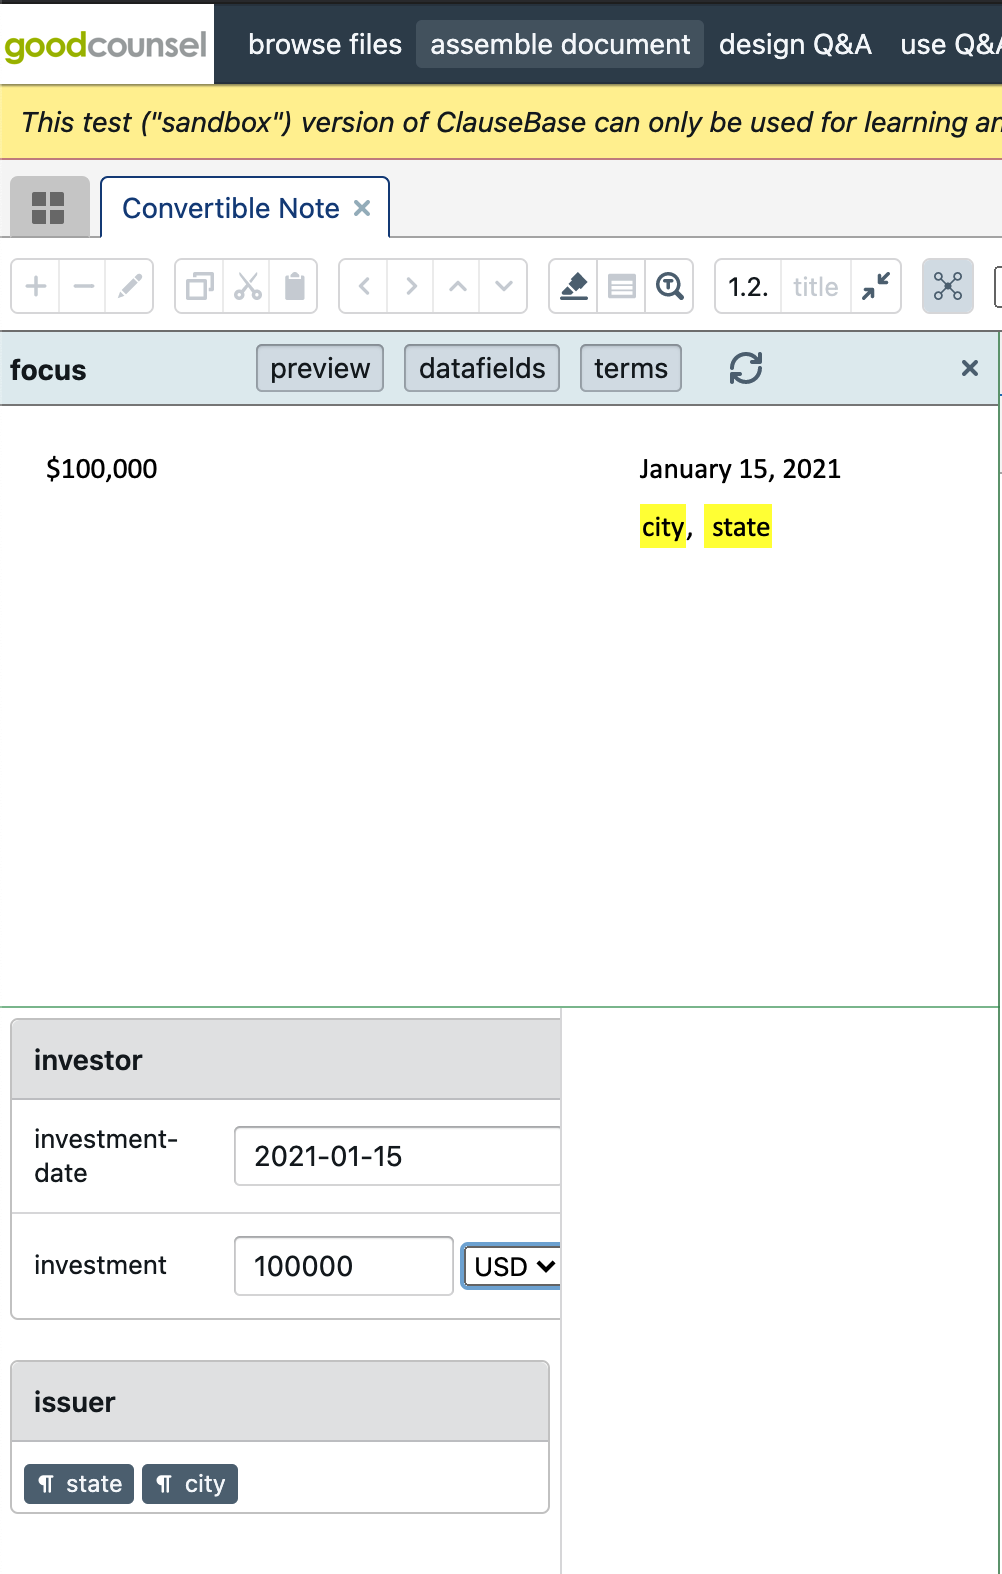The image size is (1002, 1574).
Task: Click the left chevron move icon
Action: coord(364,287)
